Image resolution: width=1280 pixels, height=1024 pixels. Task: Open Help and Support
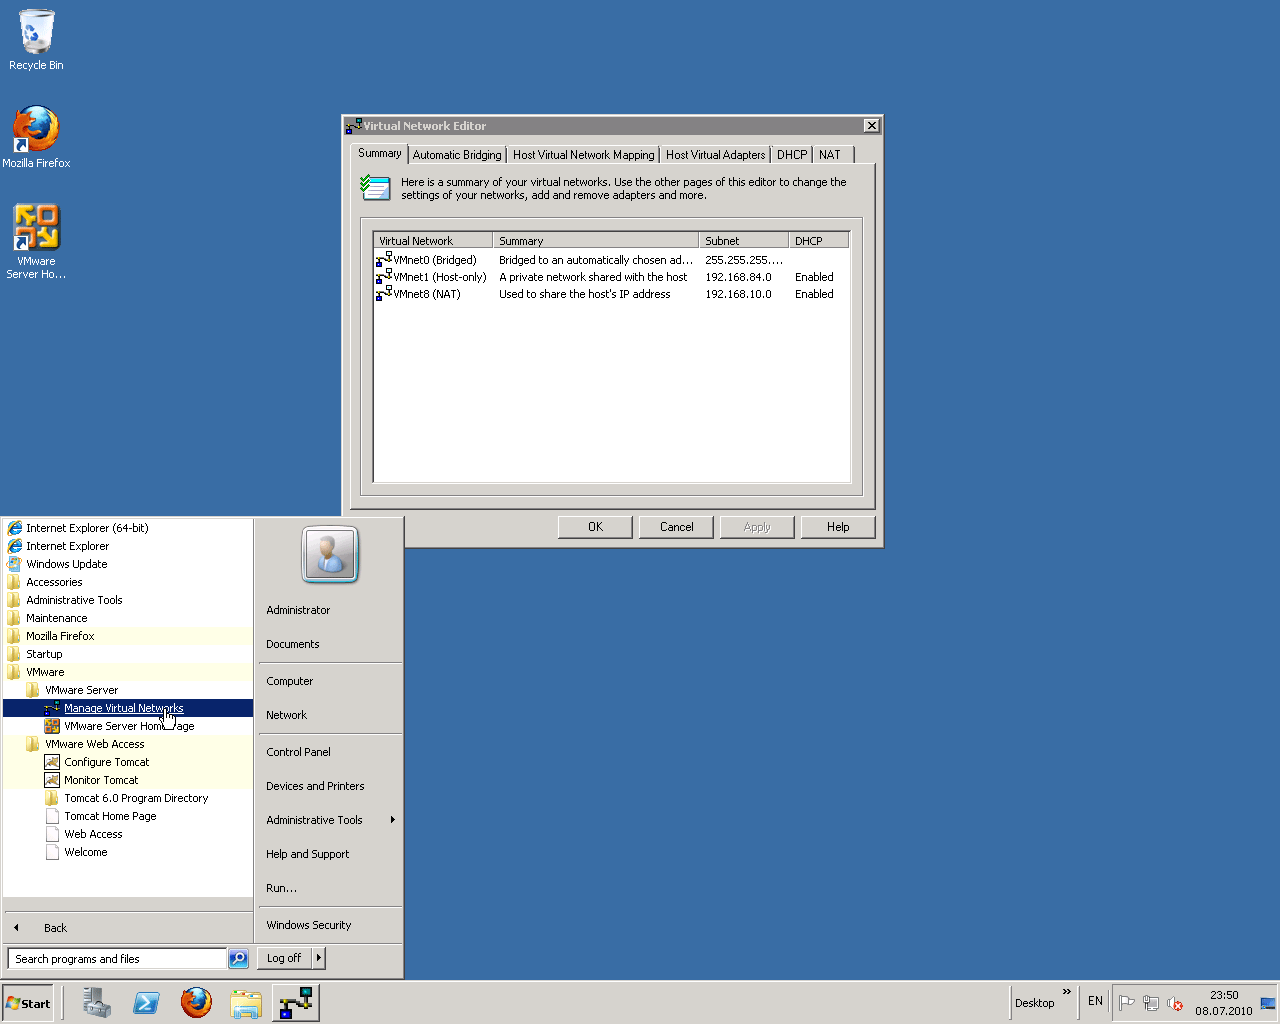point(330,854)
